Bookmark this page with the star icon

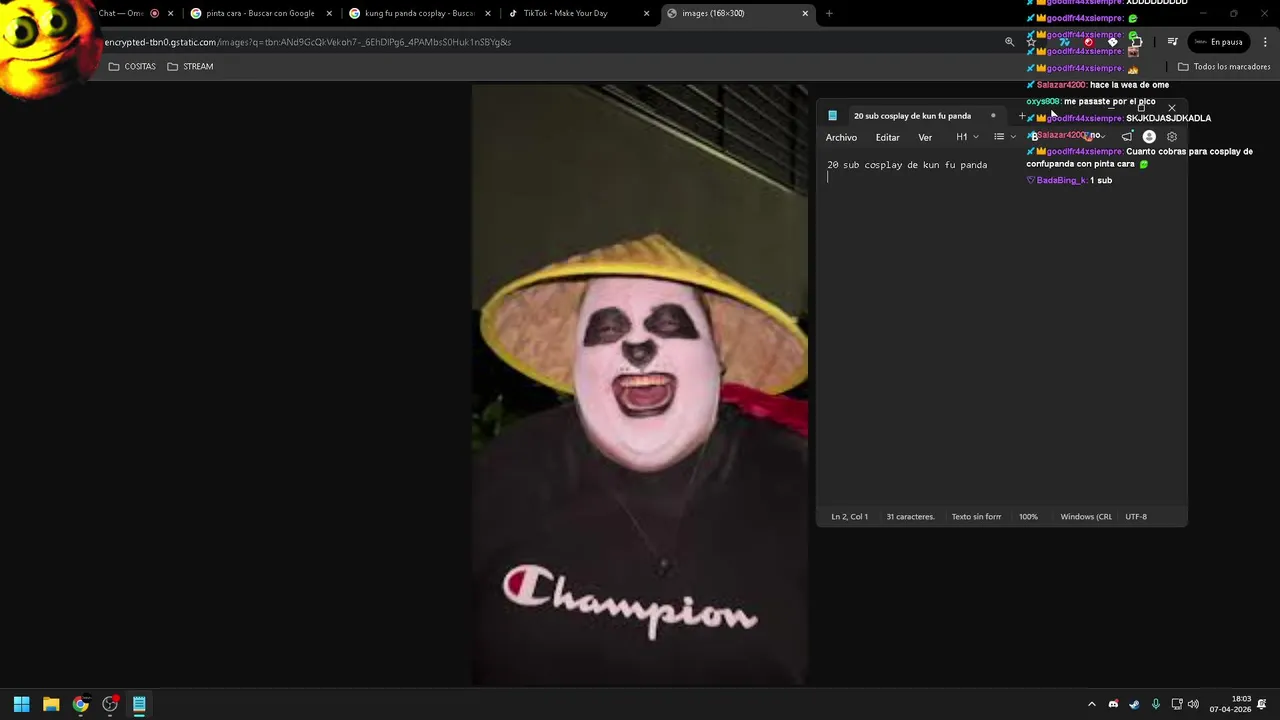point(1032,42)
